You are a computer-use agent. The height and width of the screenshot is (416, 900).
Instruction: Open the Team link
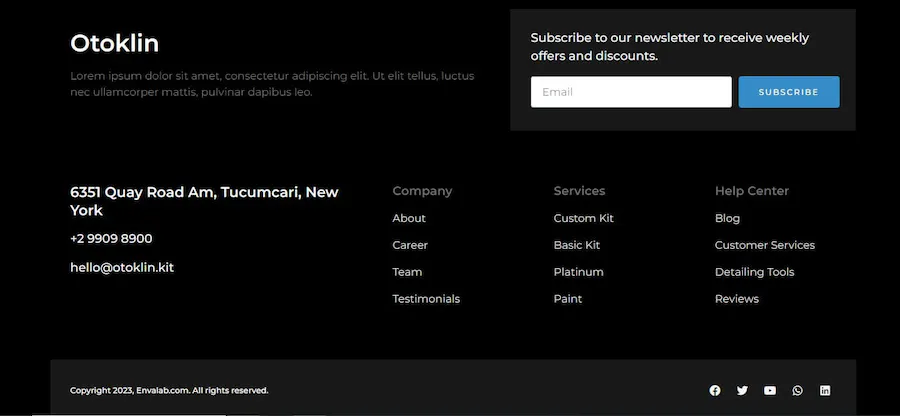(407, 272)
